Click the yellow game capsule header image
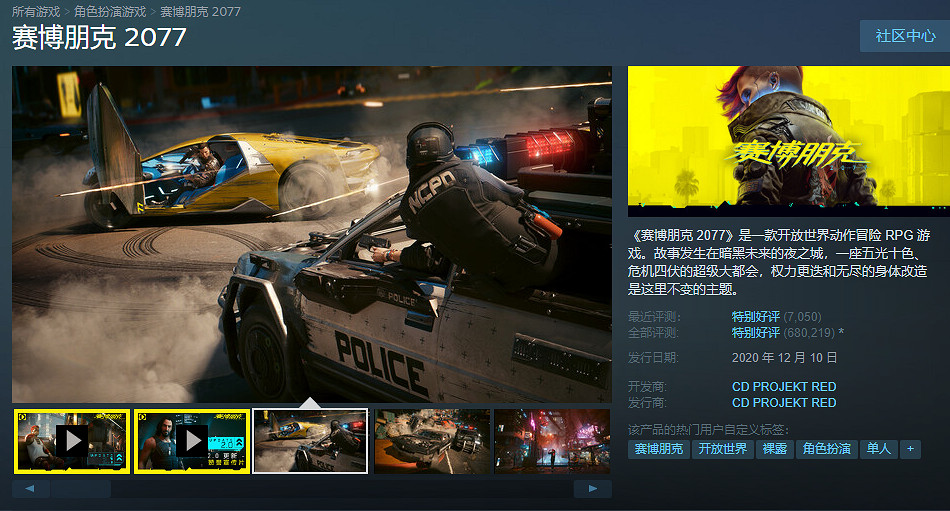 (788, 141)
